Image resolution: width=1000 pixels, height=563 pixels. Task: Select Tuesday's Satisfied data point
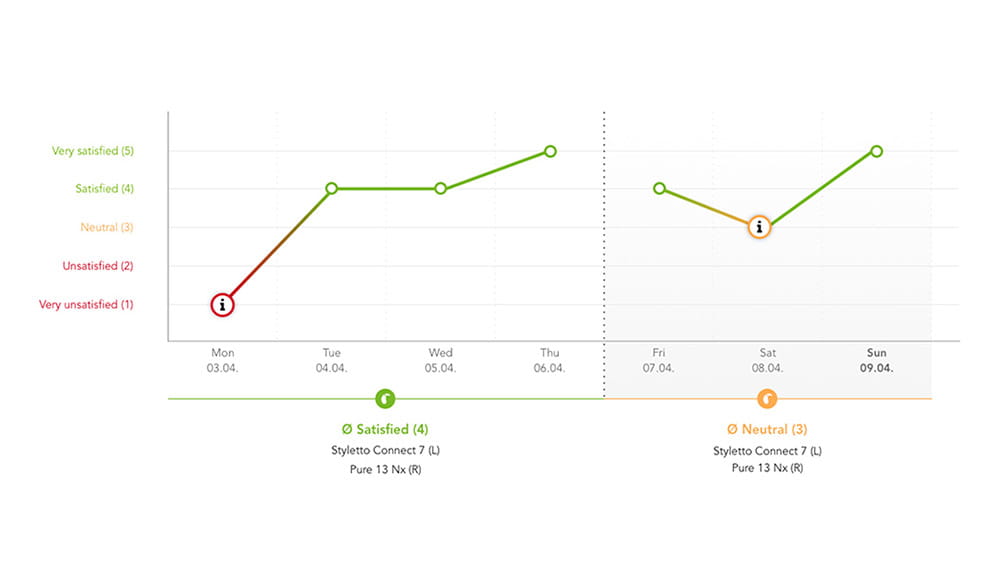coord(332,188)
